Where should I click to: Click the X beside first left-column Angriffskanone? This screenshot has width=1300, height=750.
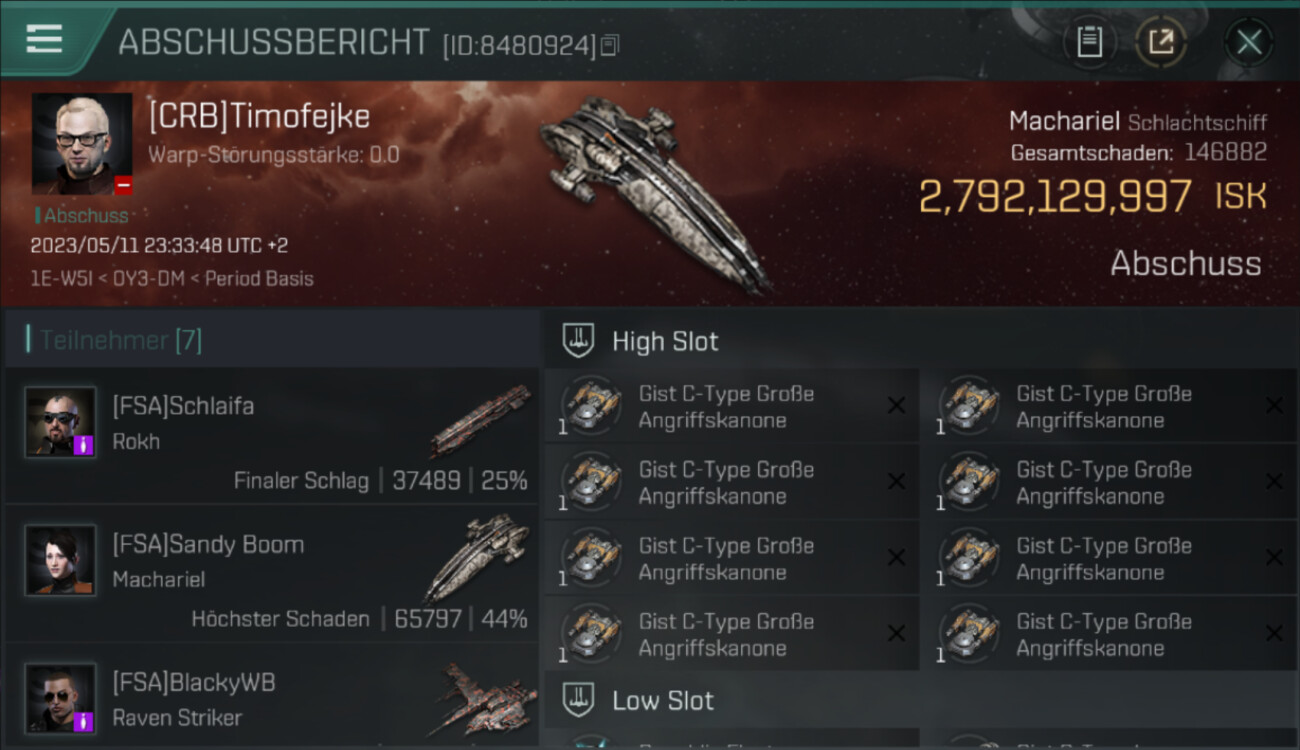[x=896, y=406]
